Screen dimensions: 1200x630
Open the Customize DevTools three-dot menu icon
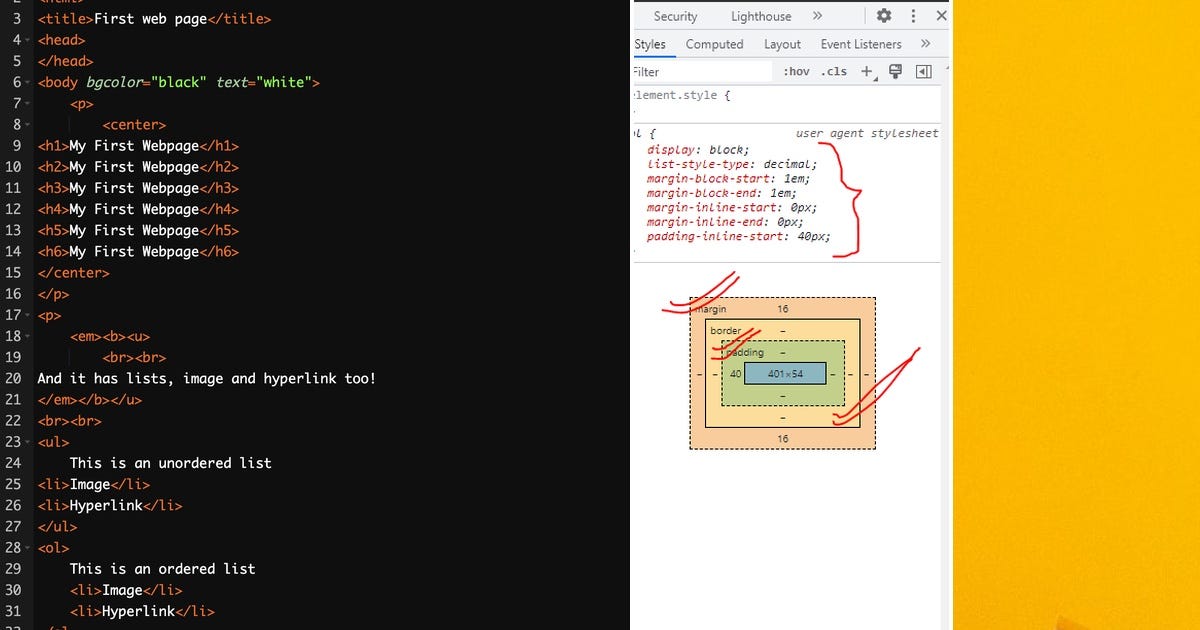tap(915, 16)
